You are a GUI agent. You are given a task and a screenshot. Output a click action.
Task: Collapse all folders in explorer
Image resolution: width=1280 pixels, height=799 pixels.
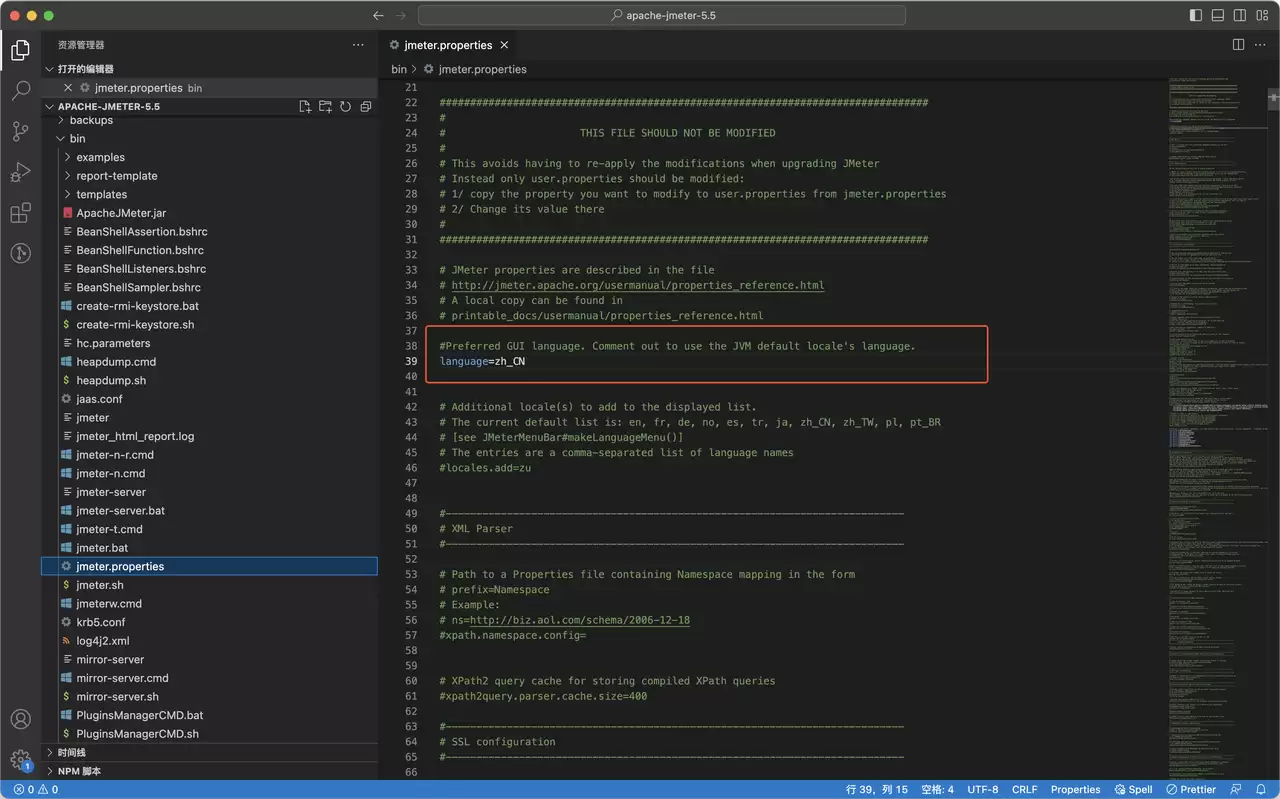366,107
